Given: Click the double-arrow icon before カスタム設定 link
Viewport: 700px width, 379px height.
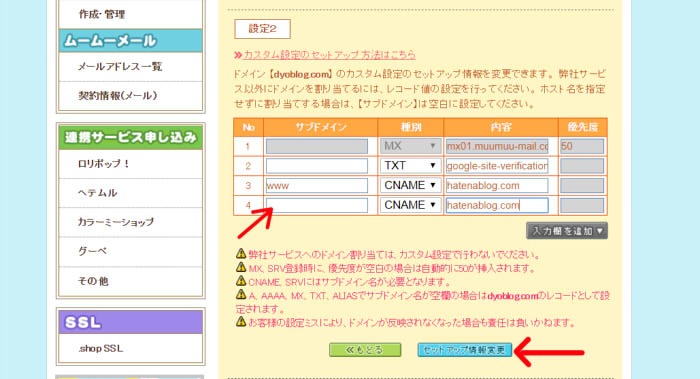Looking at the screenshot, I should (238, 55).
